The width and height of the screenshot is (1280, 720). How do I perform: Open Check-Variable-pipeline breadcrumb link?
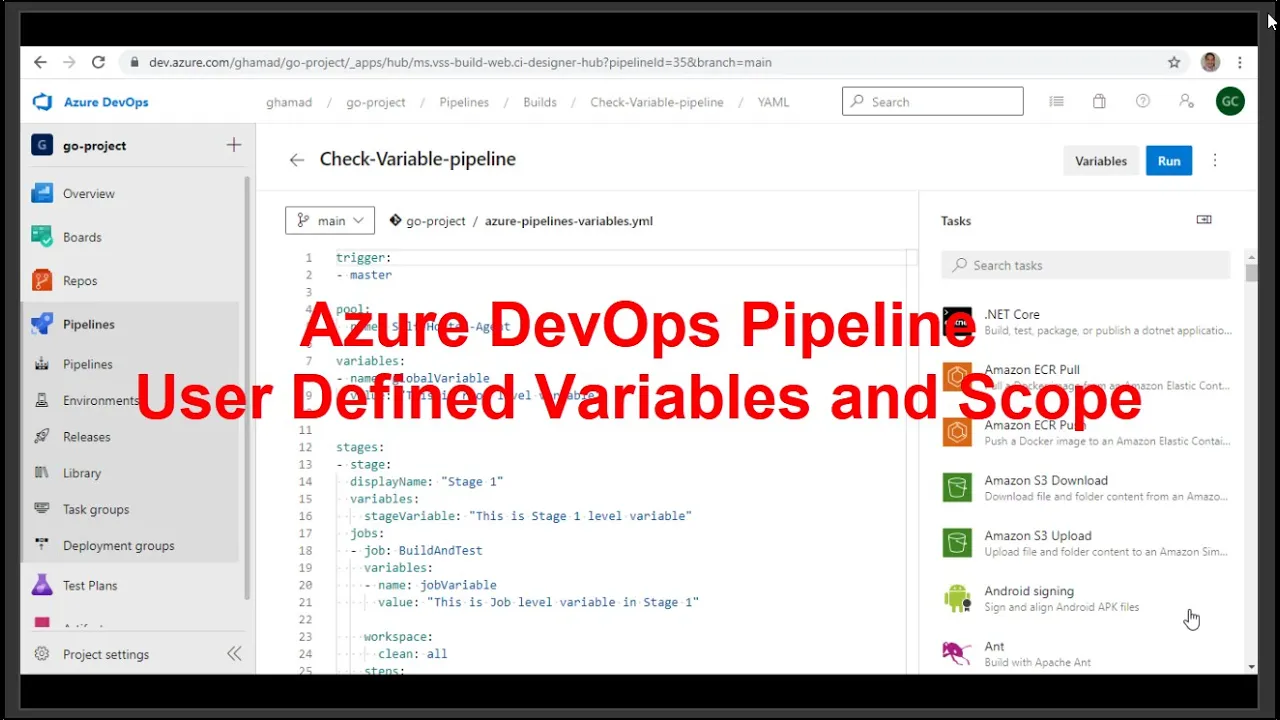tap(657, 102)
